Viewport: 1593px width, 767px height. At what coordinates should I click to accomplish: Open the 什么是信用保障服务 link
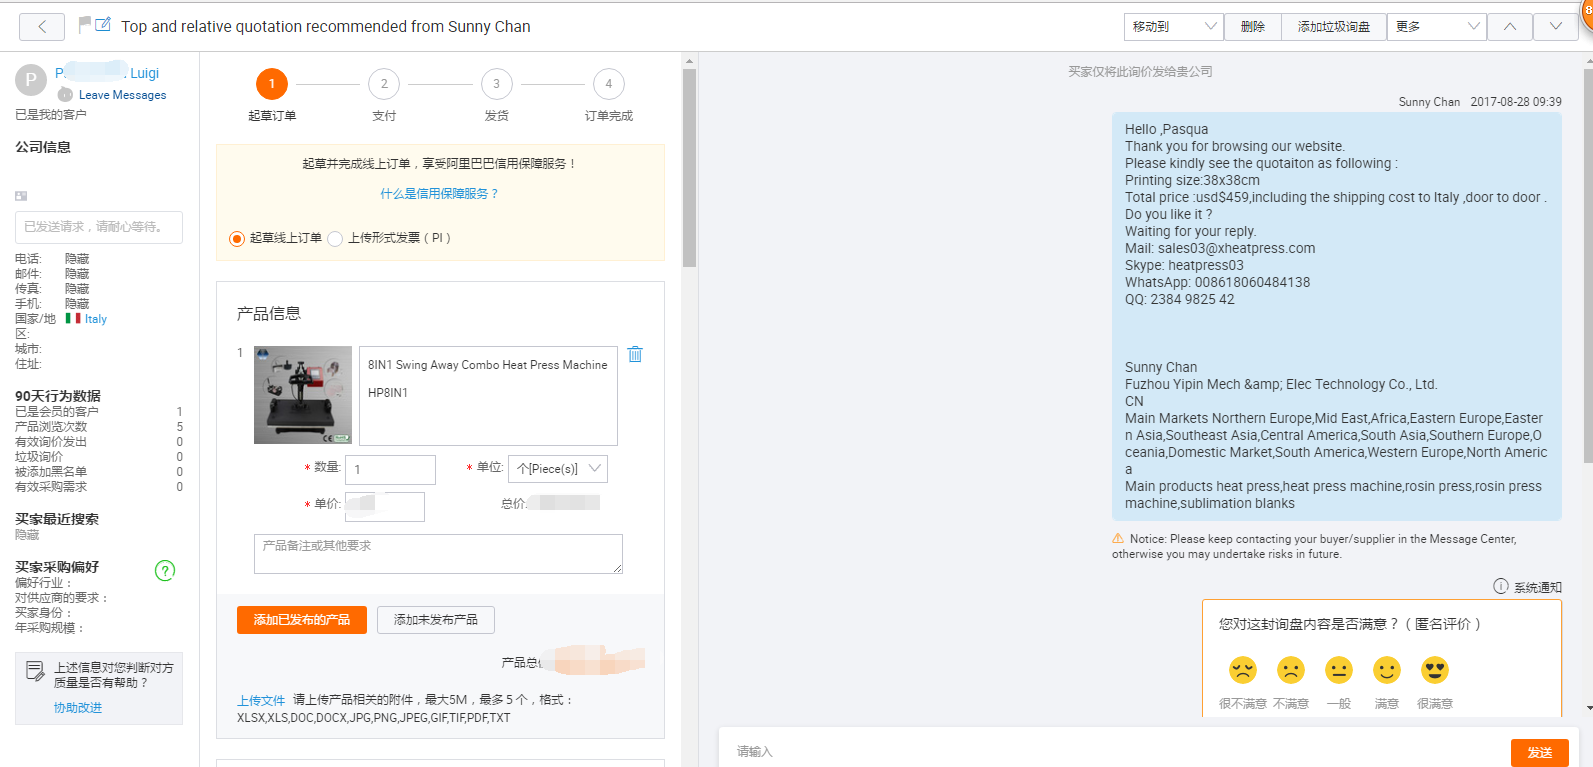[x=439, y=194]
